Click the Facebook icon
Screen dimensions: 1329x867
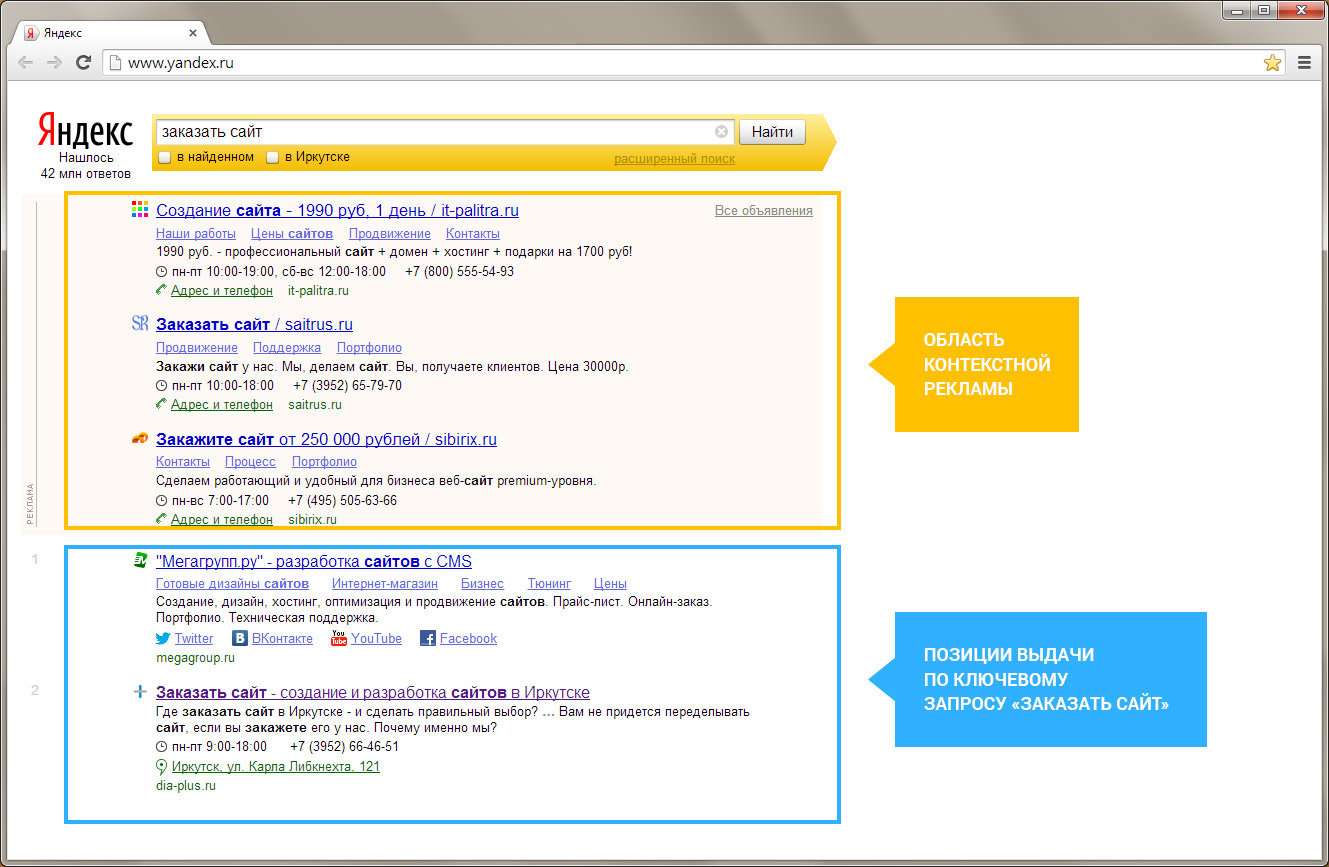pyautogui.click(x=428, y=638)
